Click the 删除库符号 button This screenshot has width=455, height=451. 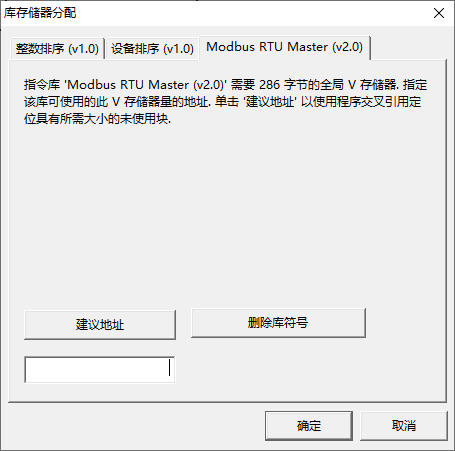point(278,323)
